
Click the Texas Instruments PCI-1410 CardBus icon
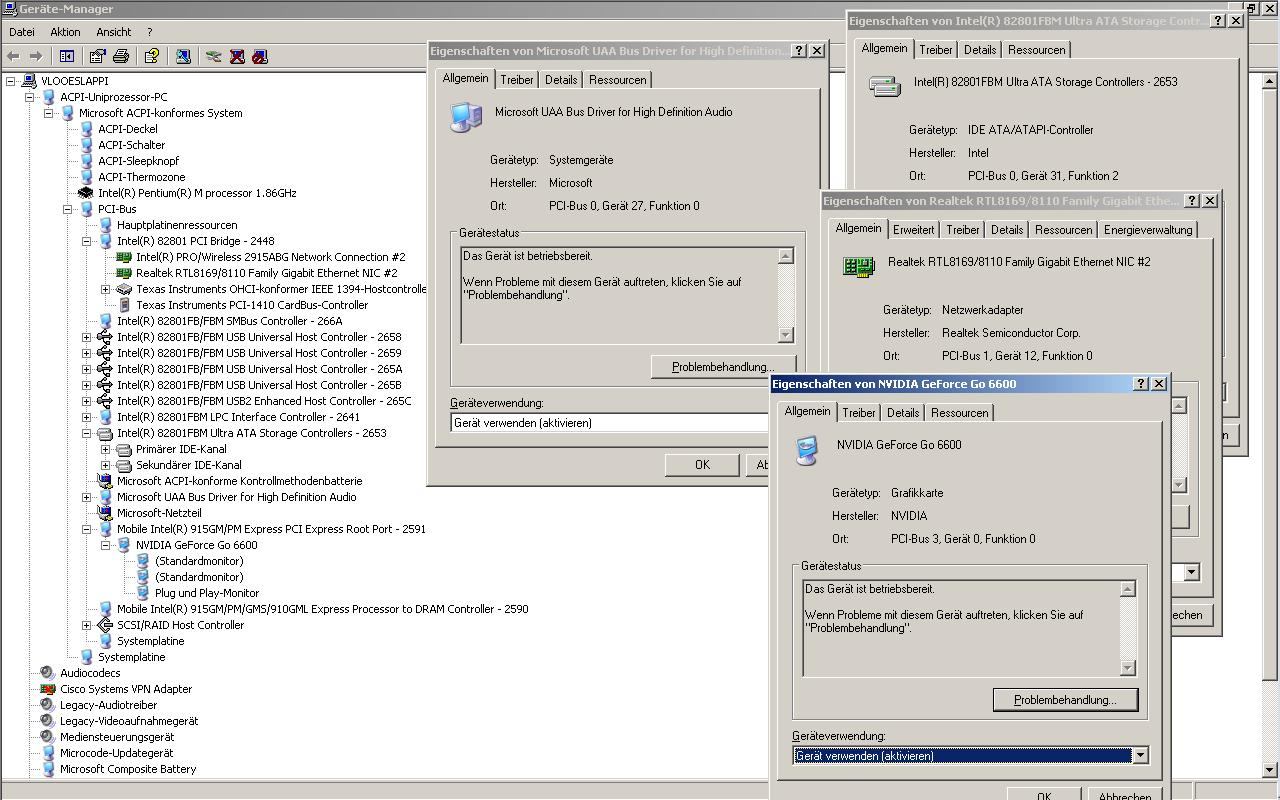pyautogui.click(x=124, y=305)
